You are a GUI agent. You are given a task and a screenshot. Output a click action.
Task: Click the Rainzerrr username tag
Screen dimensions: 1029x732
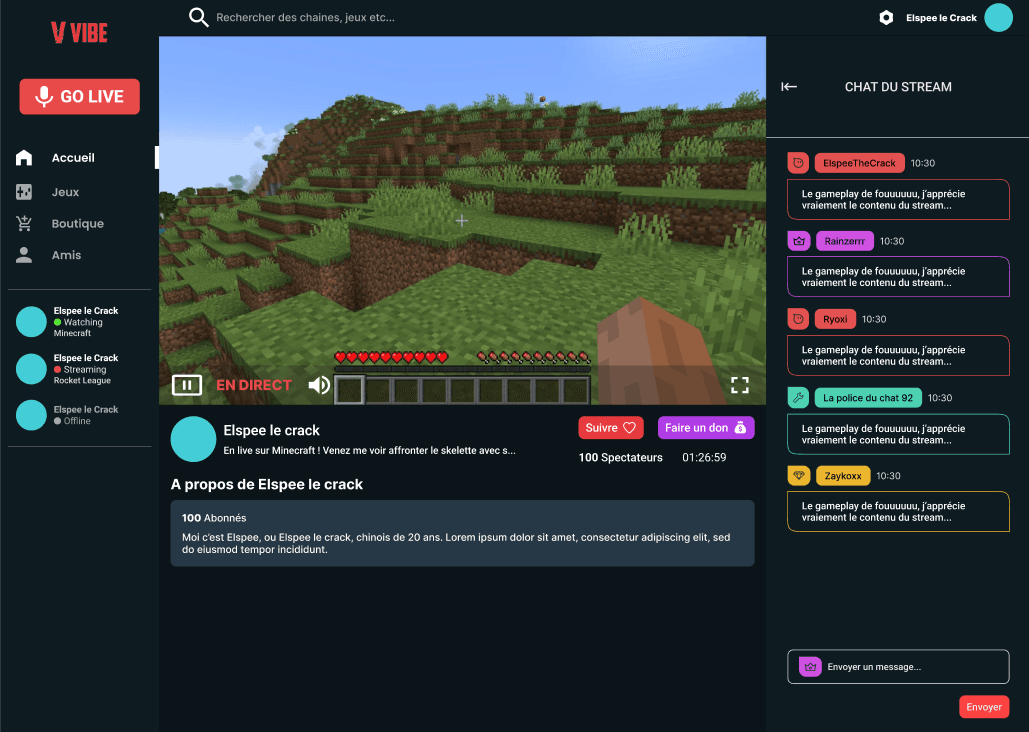pos(845,241)
